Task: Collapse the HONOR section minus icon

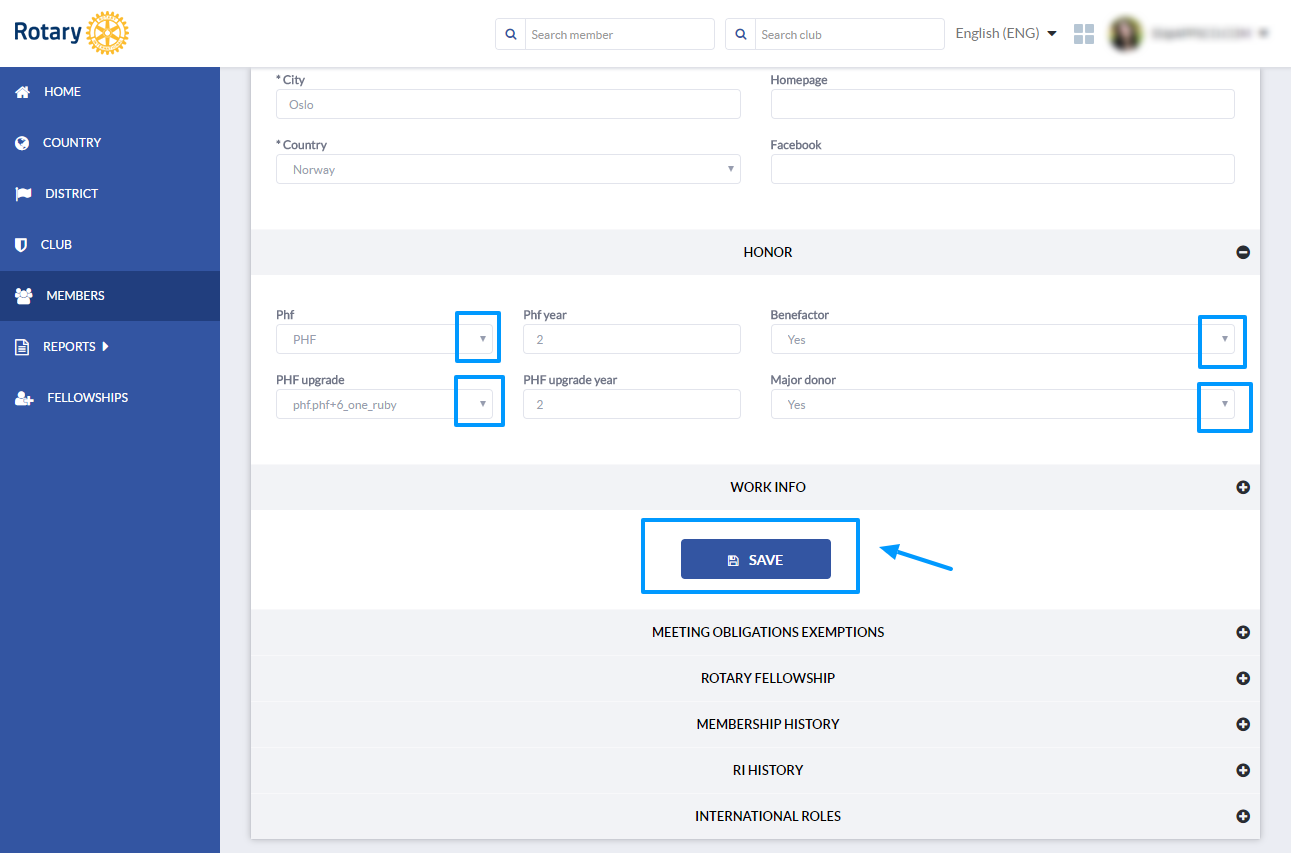Action: pyautogui.click(x=1243, y=253)
